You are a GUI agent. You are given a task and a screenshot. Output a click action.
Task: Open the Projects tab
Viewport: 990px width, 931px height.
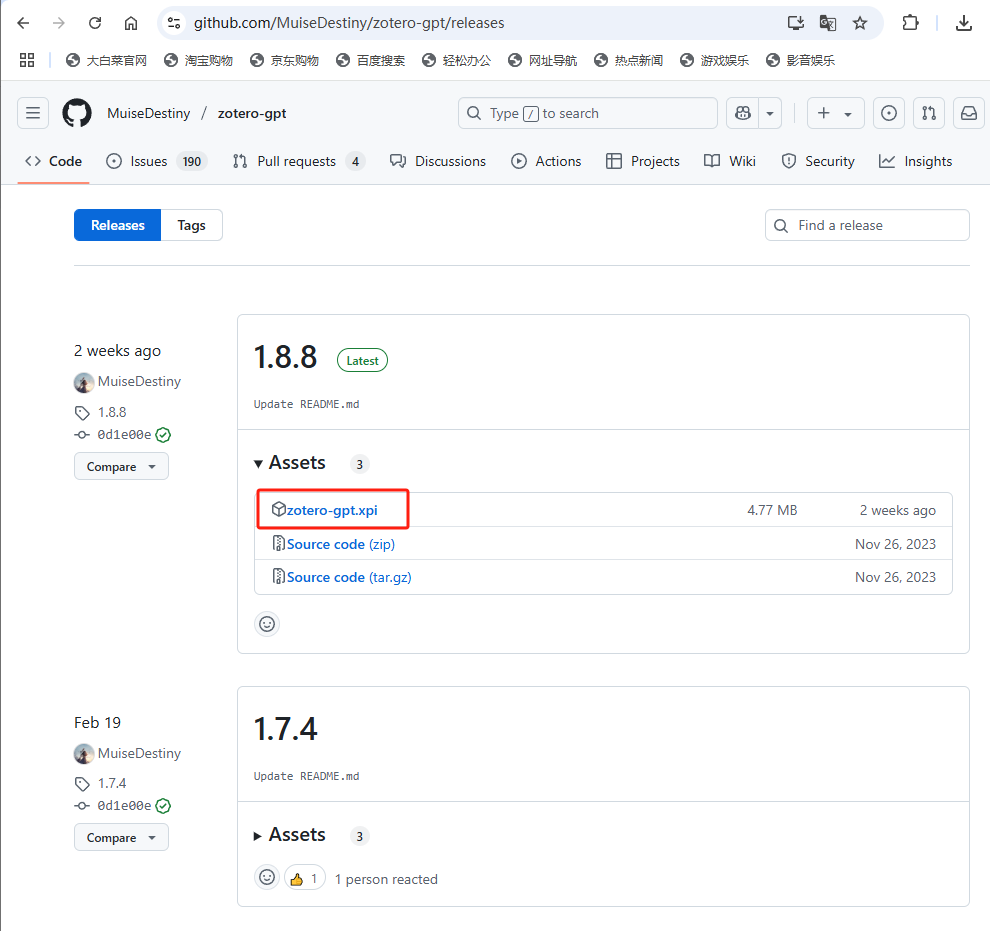[x=642, y=162]
